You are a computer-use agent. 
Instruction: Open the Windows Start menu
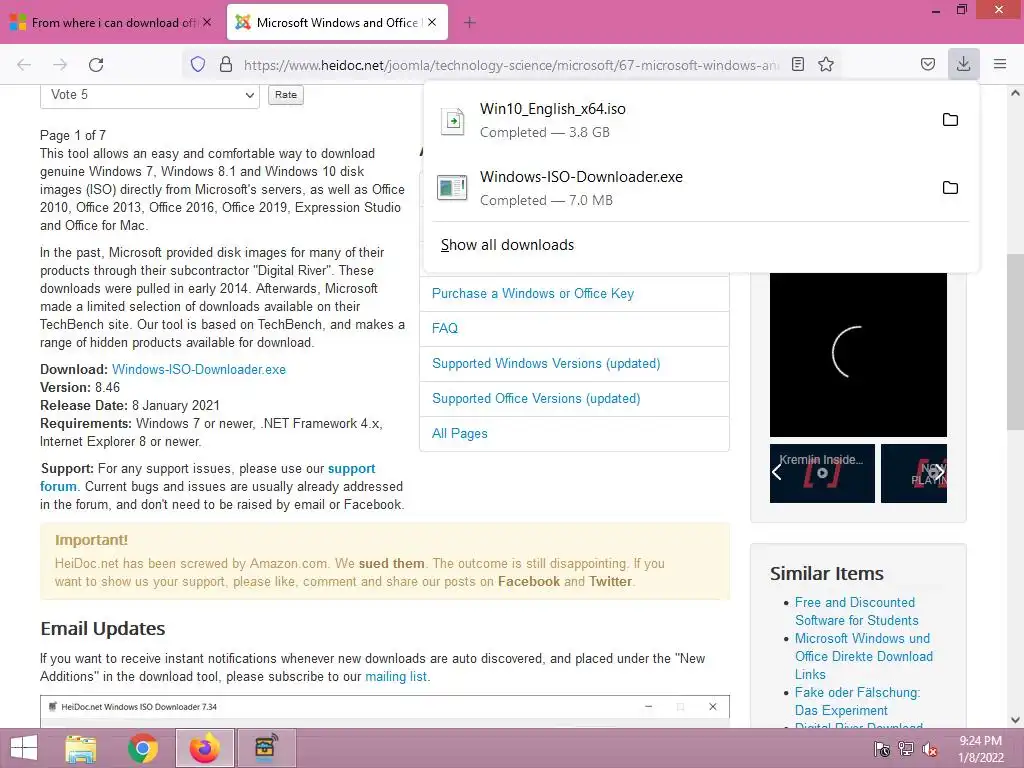tap(24, 748)
